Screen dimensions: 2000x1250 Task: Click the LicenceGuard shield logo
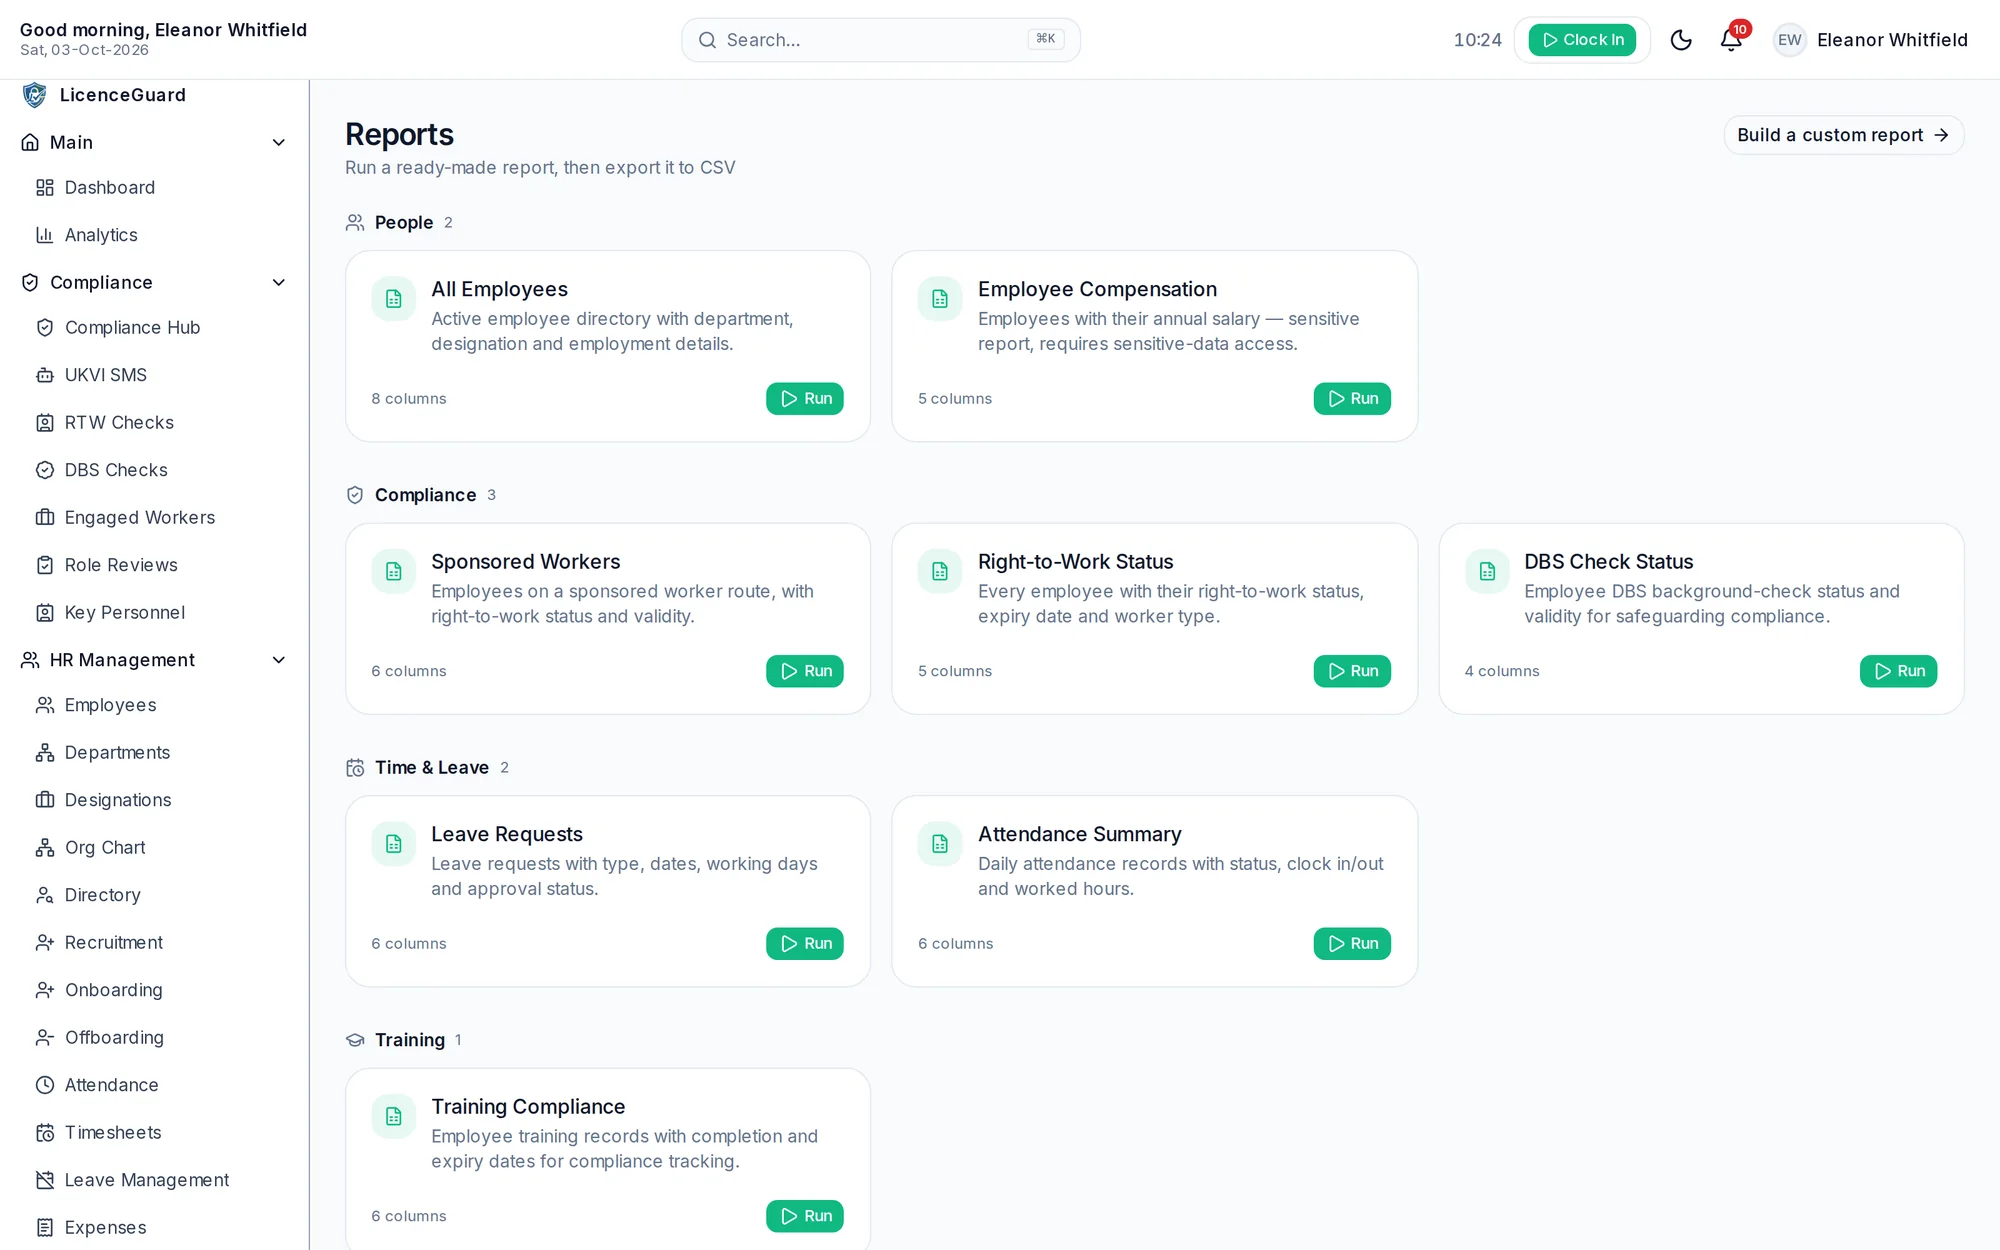point(35,95)
